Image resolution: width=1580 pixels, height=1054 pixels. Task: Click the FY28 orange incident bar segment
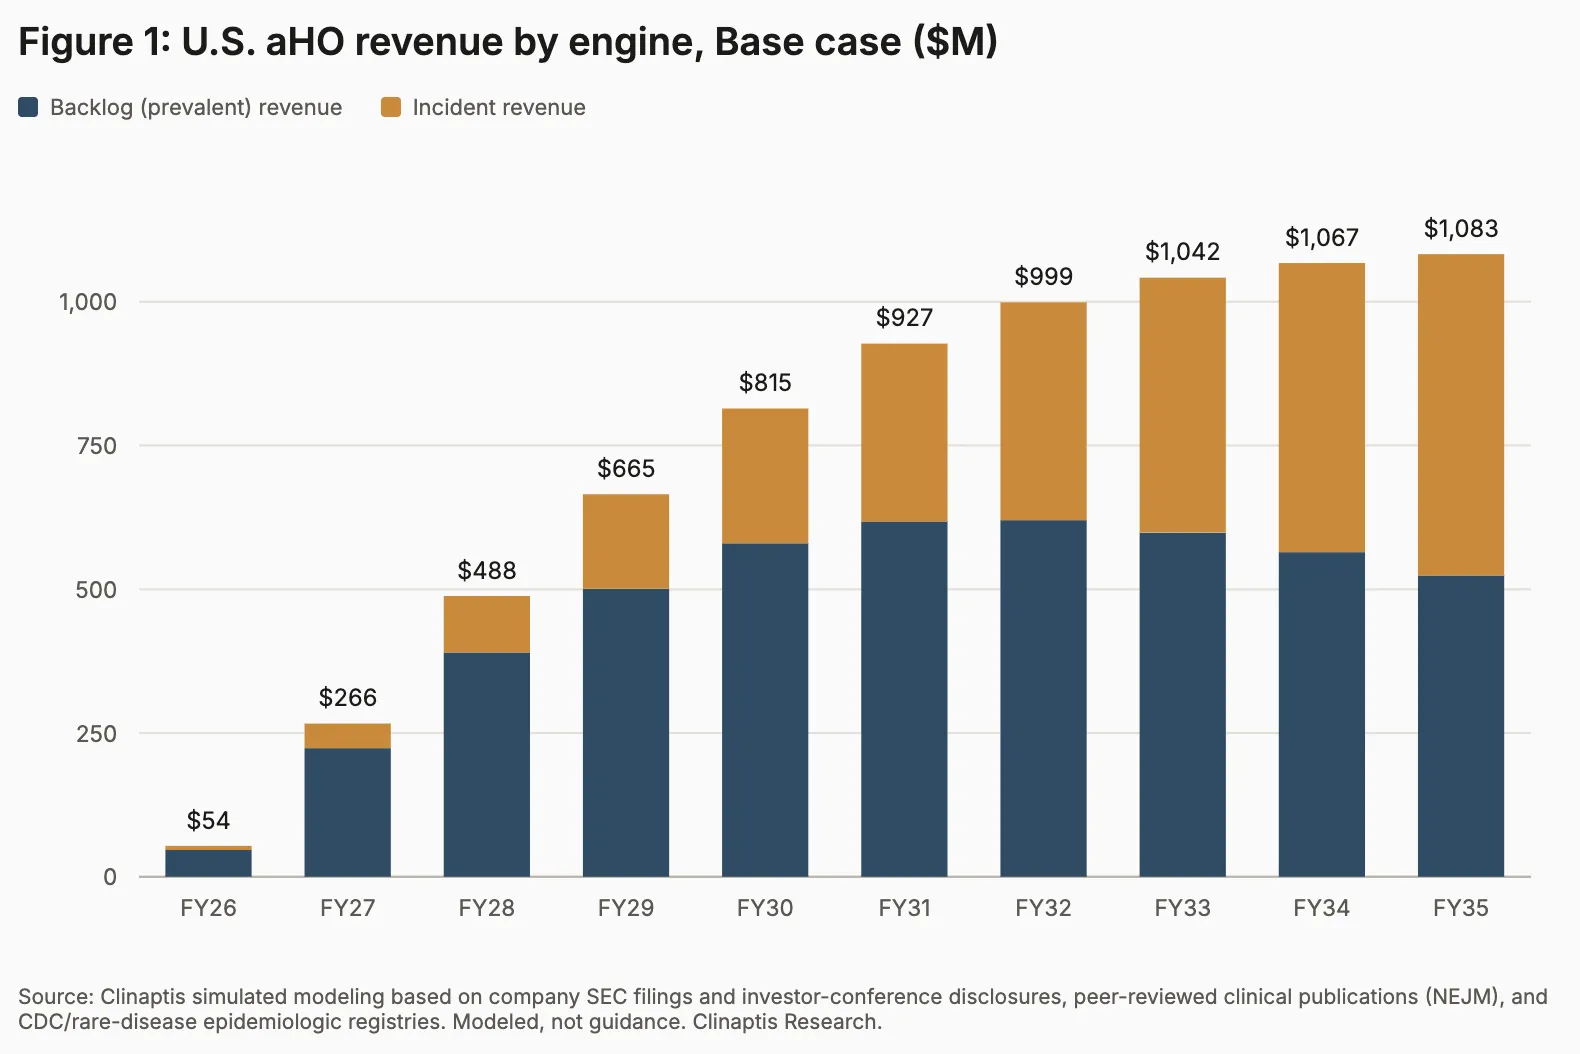(487, 625)
